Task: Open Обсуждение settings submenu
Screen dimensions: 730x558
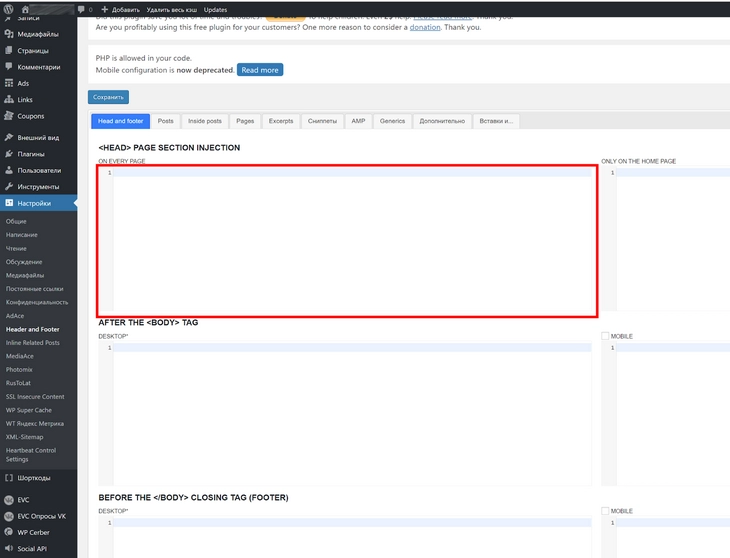Action: (x=24, y=262)
